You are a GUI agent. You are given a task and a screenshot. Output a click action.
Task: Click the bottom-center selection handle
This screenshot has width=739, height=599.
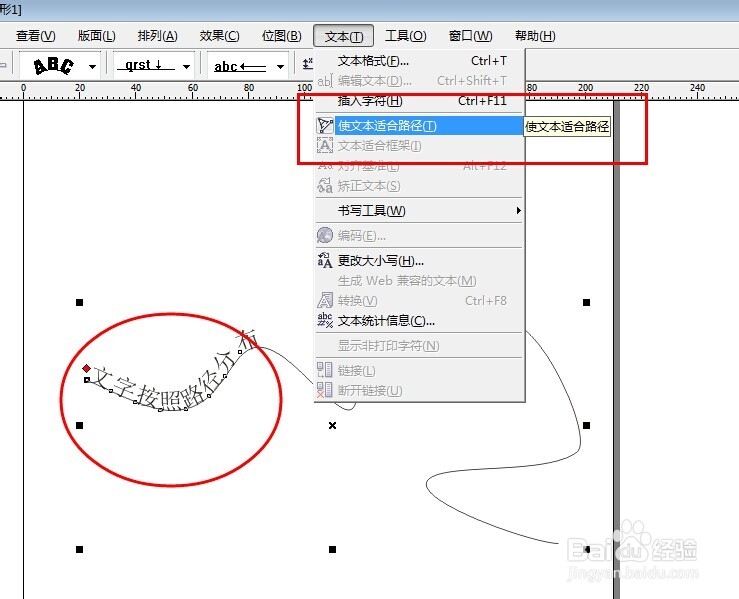click(332, 549)
